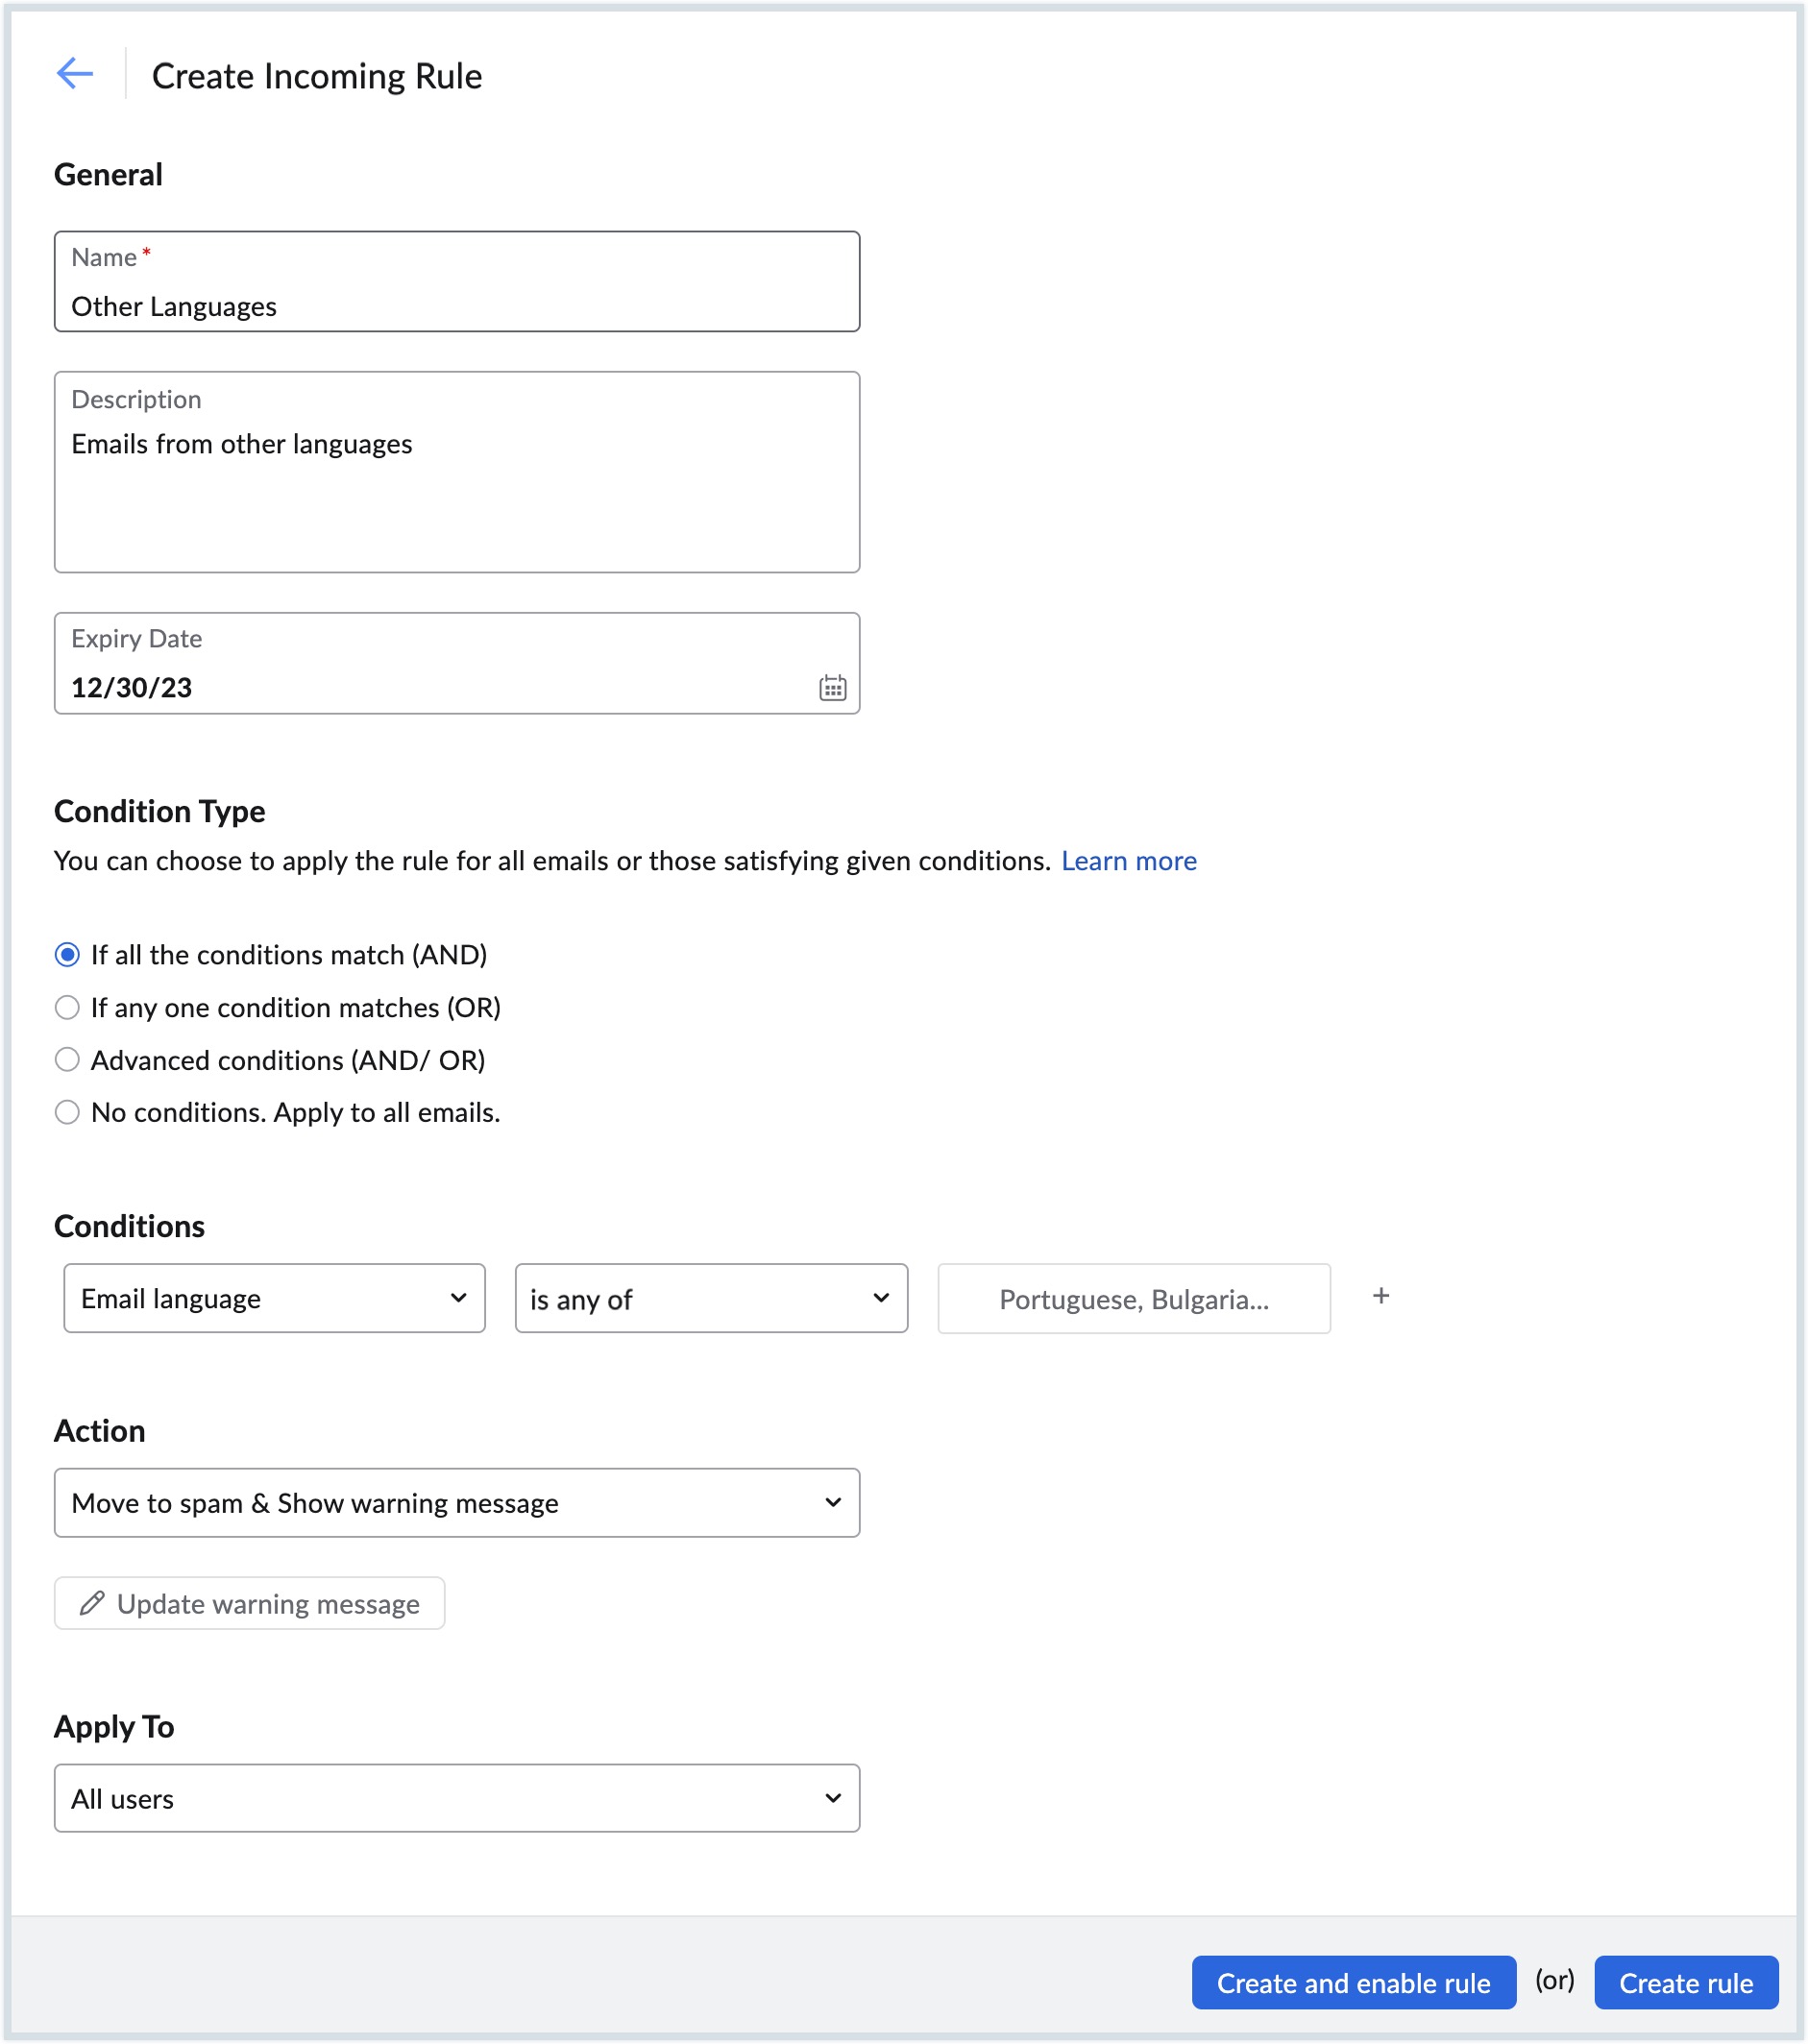Open the Expiry Date calendar picker icon
Screen dimensions: 1808x2044
[832, 688]
